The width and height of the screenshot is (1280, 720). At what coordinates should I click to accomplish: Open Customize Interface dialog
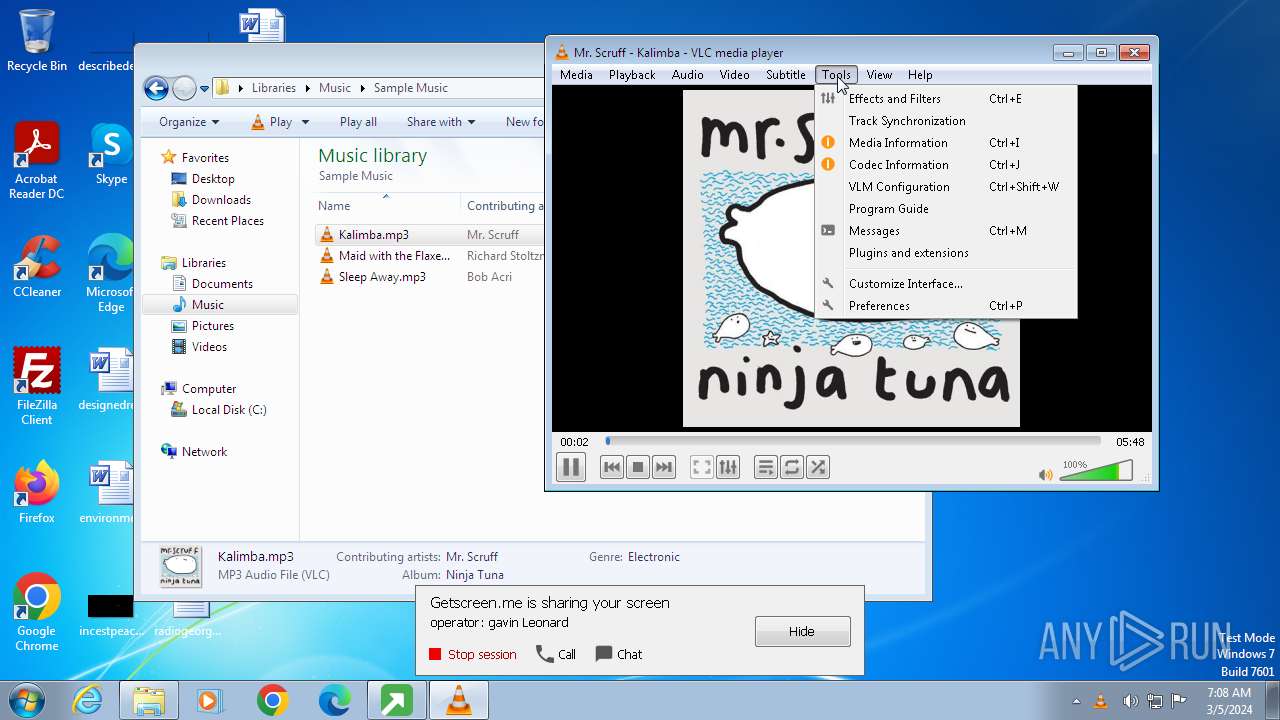(946, 284)
